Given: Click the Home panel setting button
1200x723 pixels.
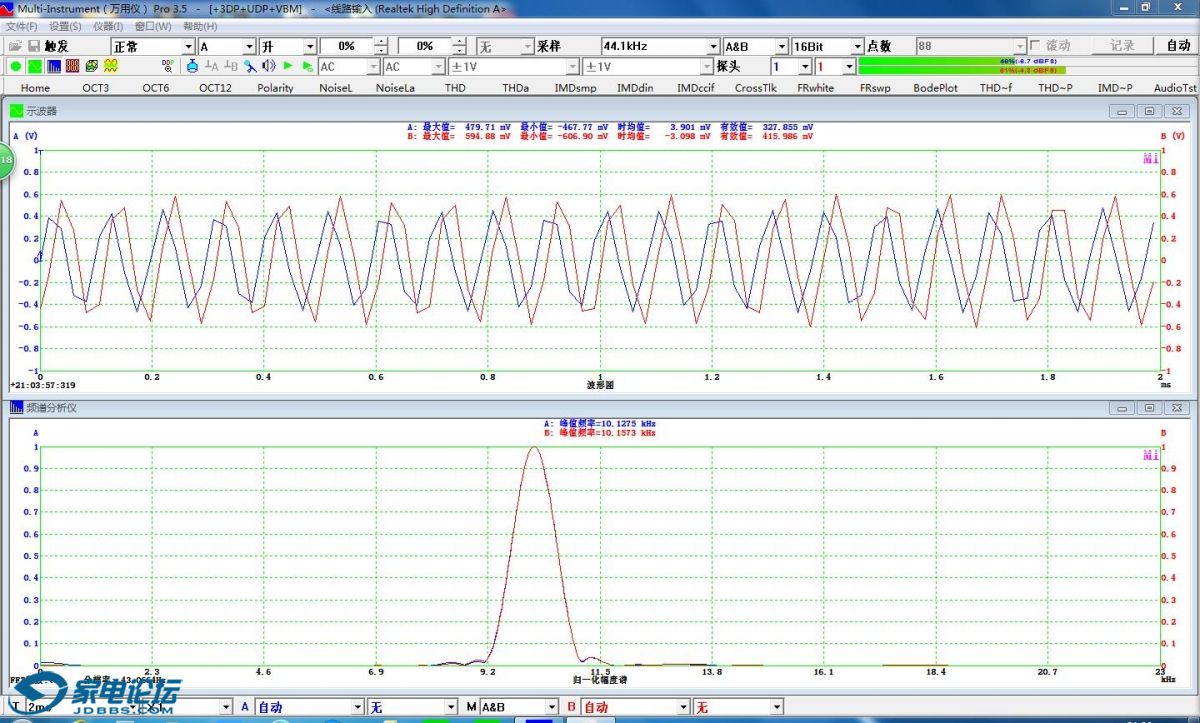Looking at the screenshot, I should click(35, 88).
